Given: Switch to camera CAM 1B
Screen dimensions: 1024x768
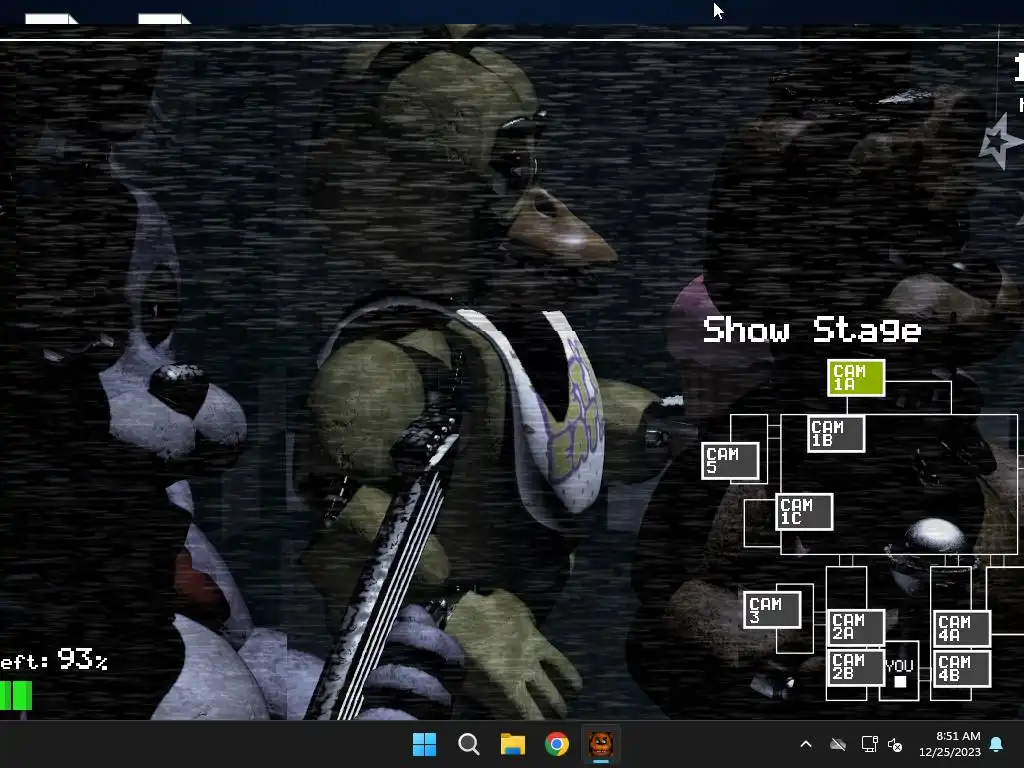Looking at the screenshot, I should point(836,434).
